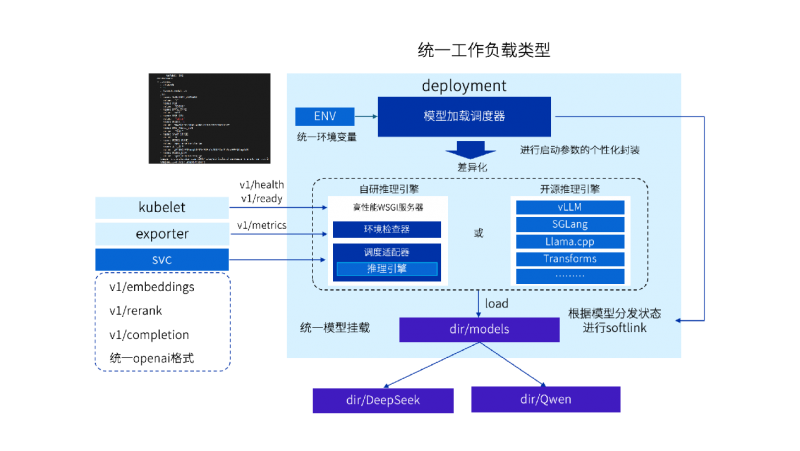Click the v1/embeddings label
This screenshot has height=451, width=800.
(152, 287)
